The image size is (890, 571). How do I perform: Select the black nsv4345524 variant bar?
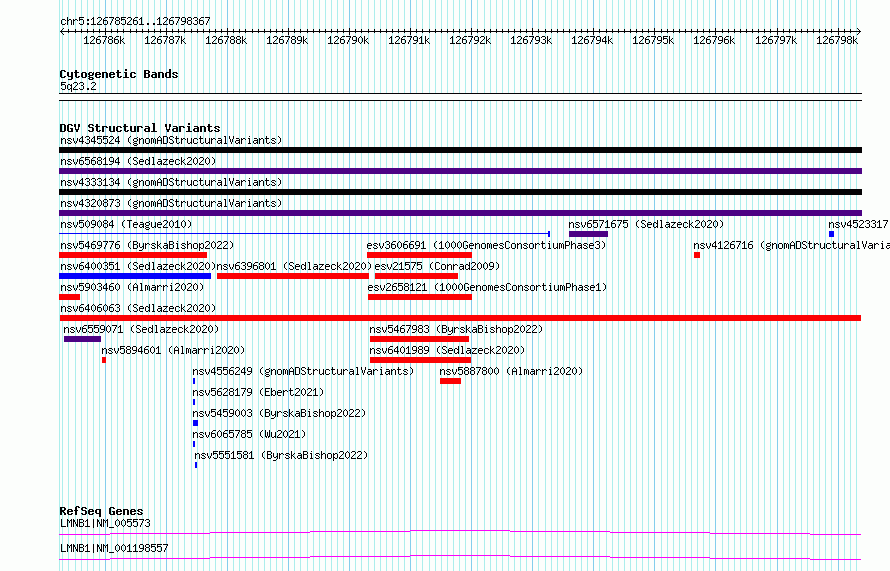click(x=460, y=150)
